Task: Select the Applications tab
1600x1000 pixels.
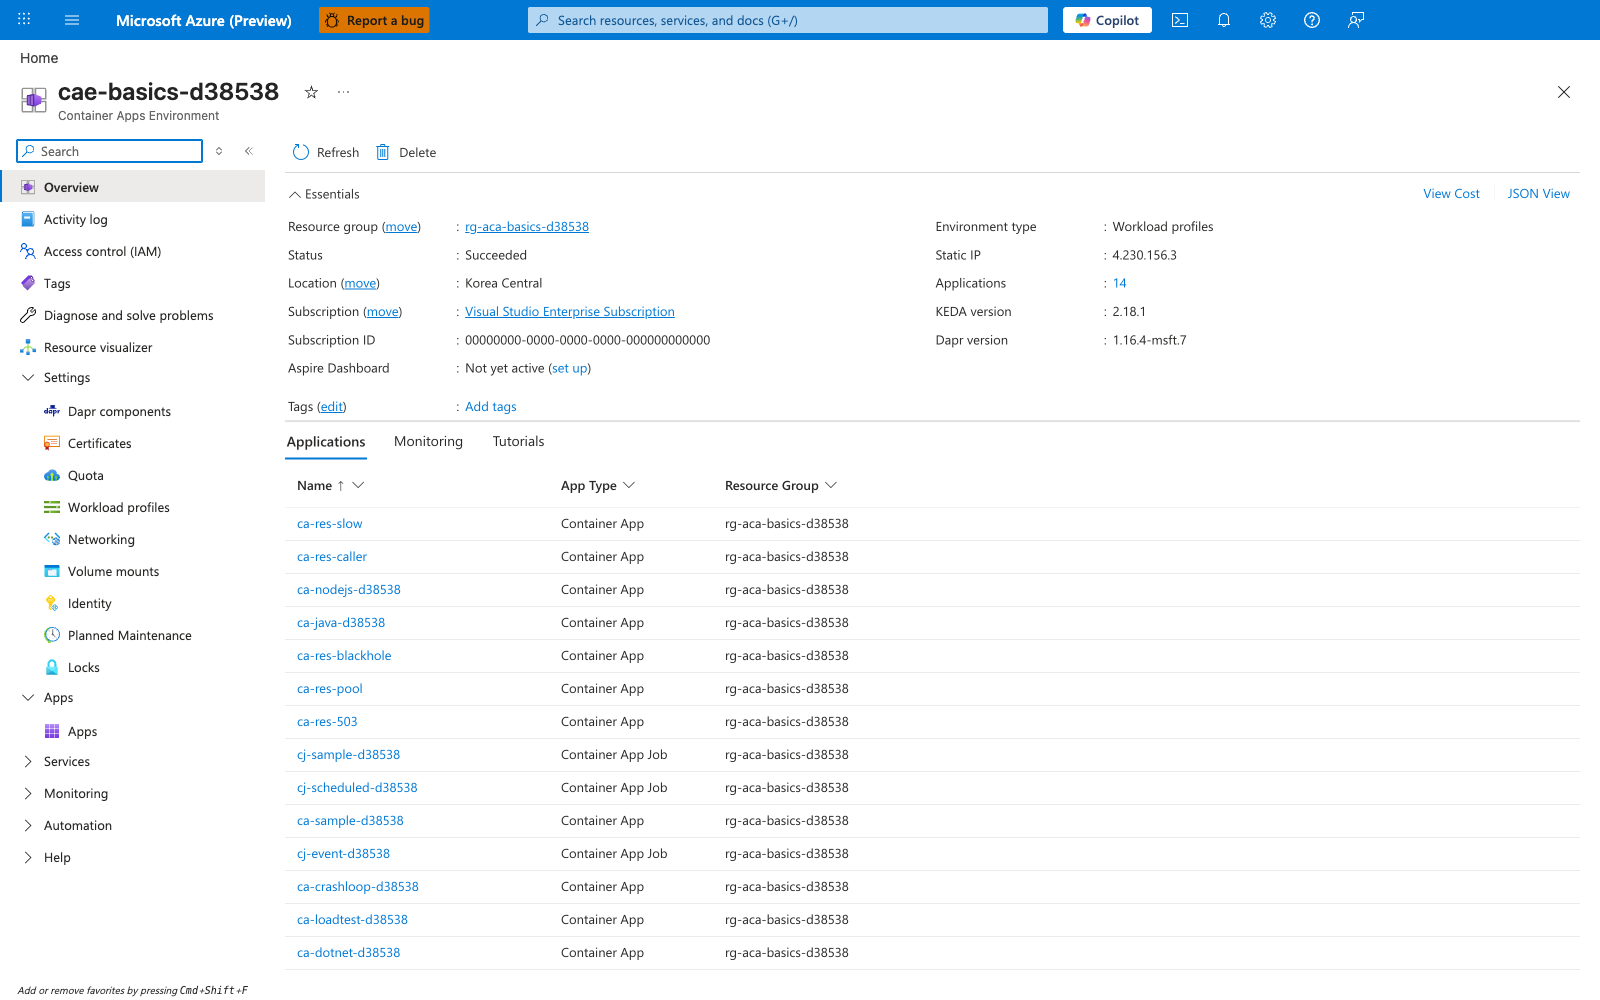Action: [x=326, y=441]
